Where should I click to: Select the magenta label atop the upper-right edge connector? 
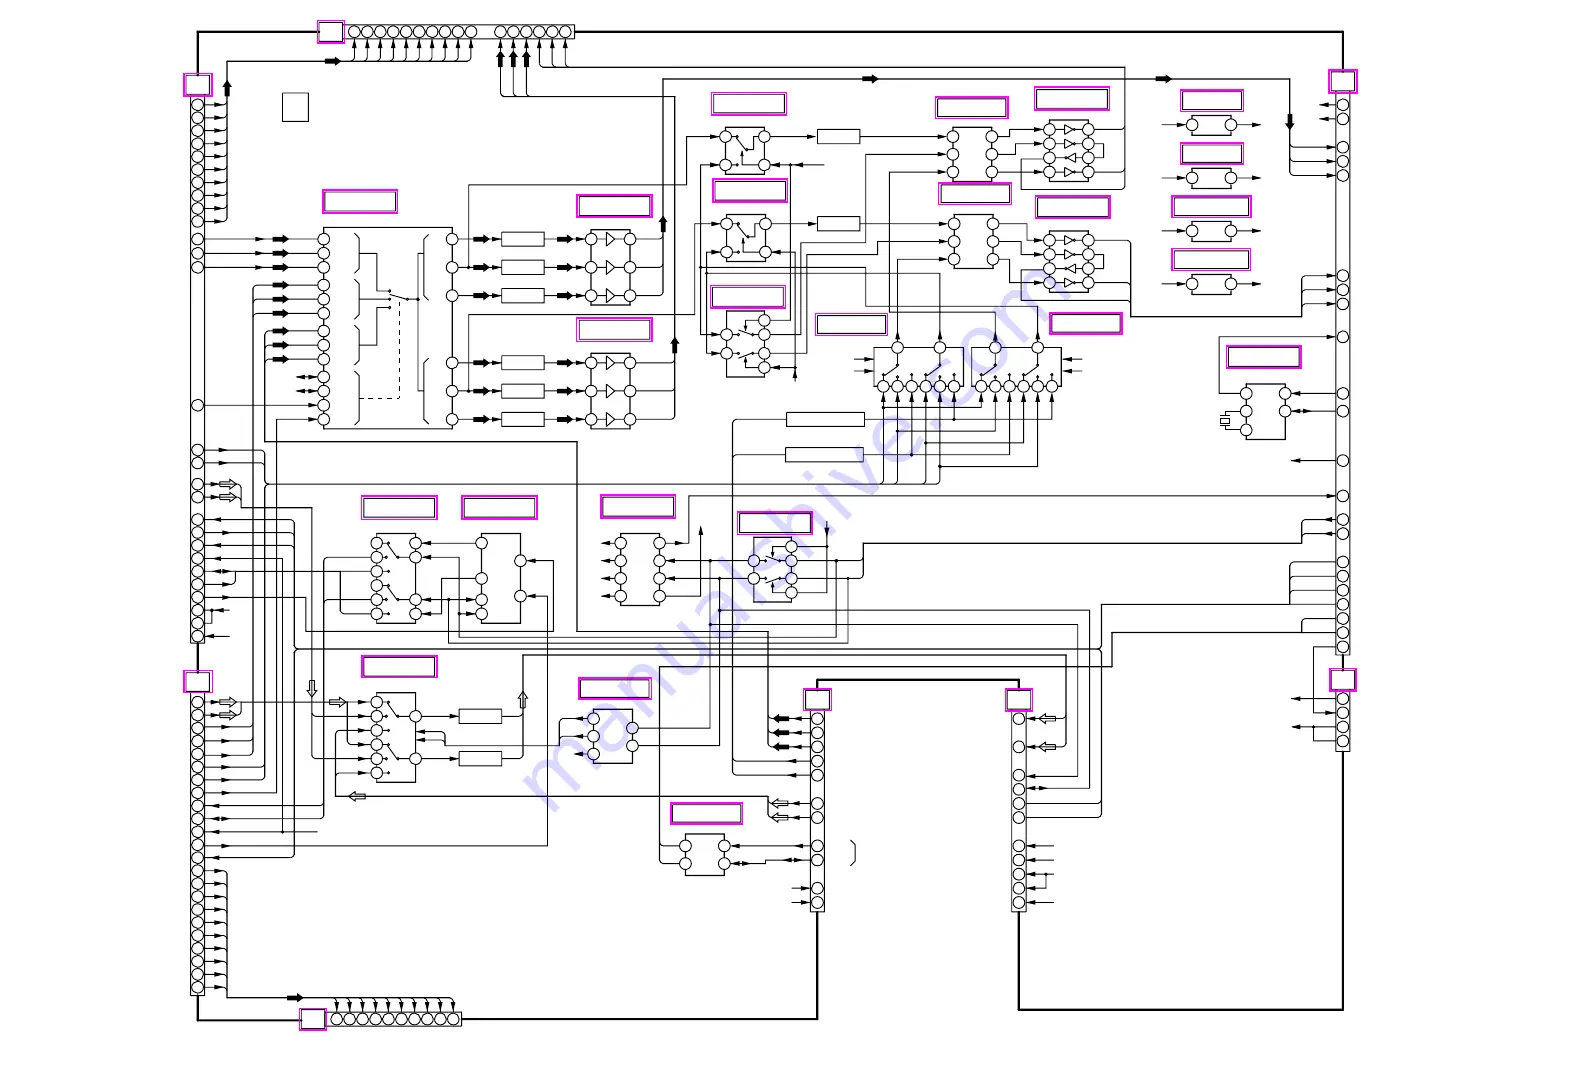(x=1343, y=81)
